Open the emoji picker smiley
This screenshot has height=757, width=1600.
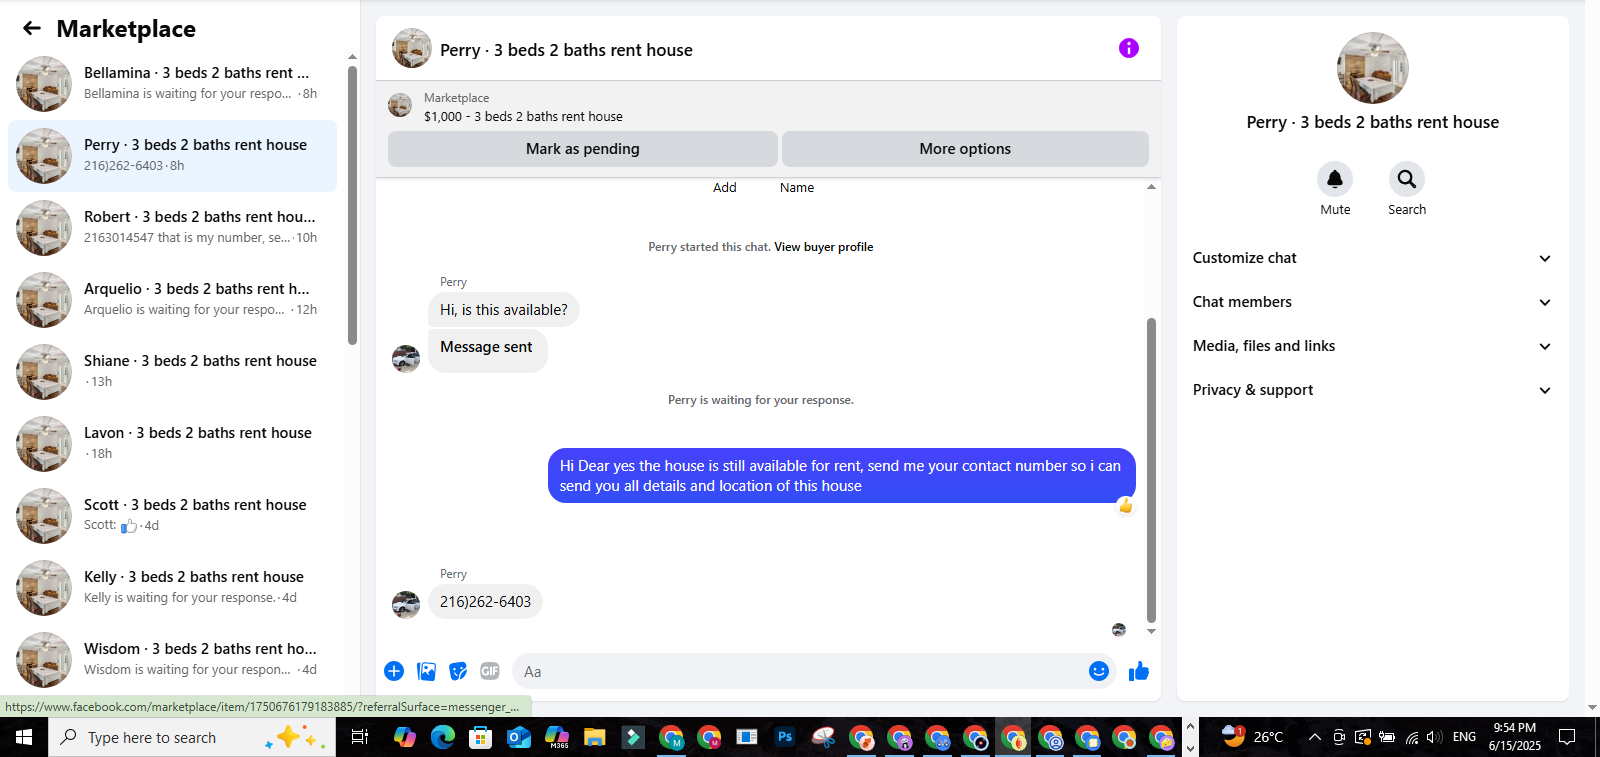point(1099,671)
